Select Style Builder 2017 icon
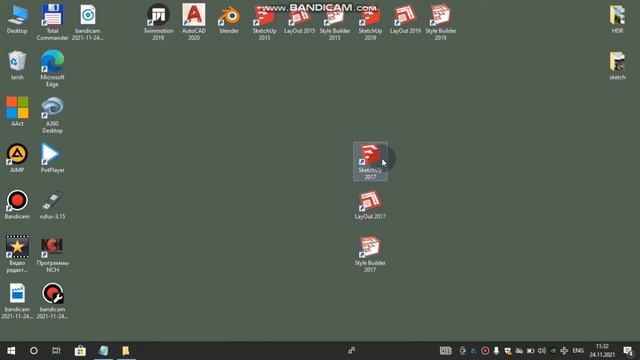 [370, 254]
